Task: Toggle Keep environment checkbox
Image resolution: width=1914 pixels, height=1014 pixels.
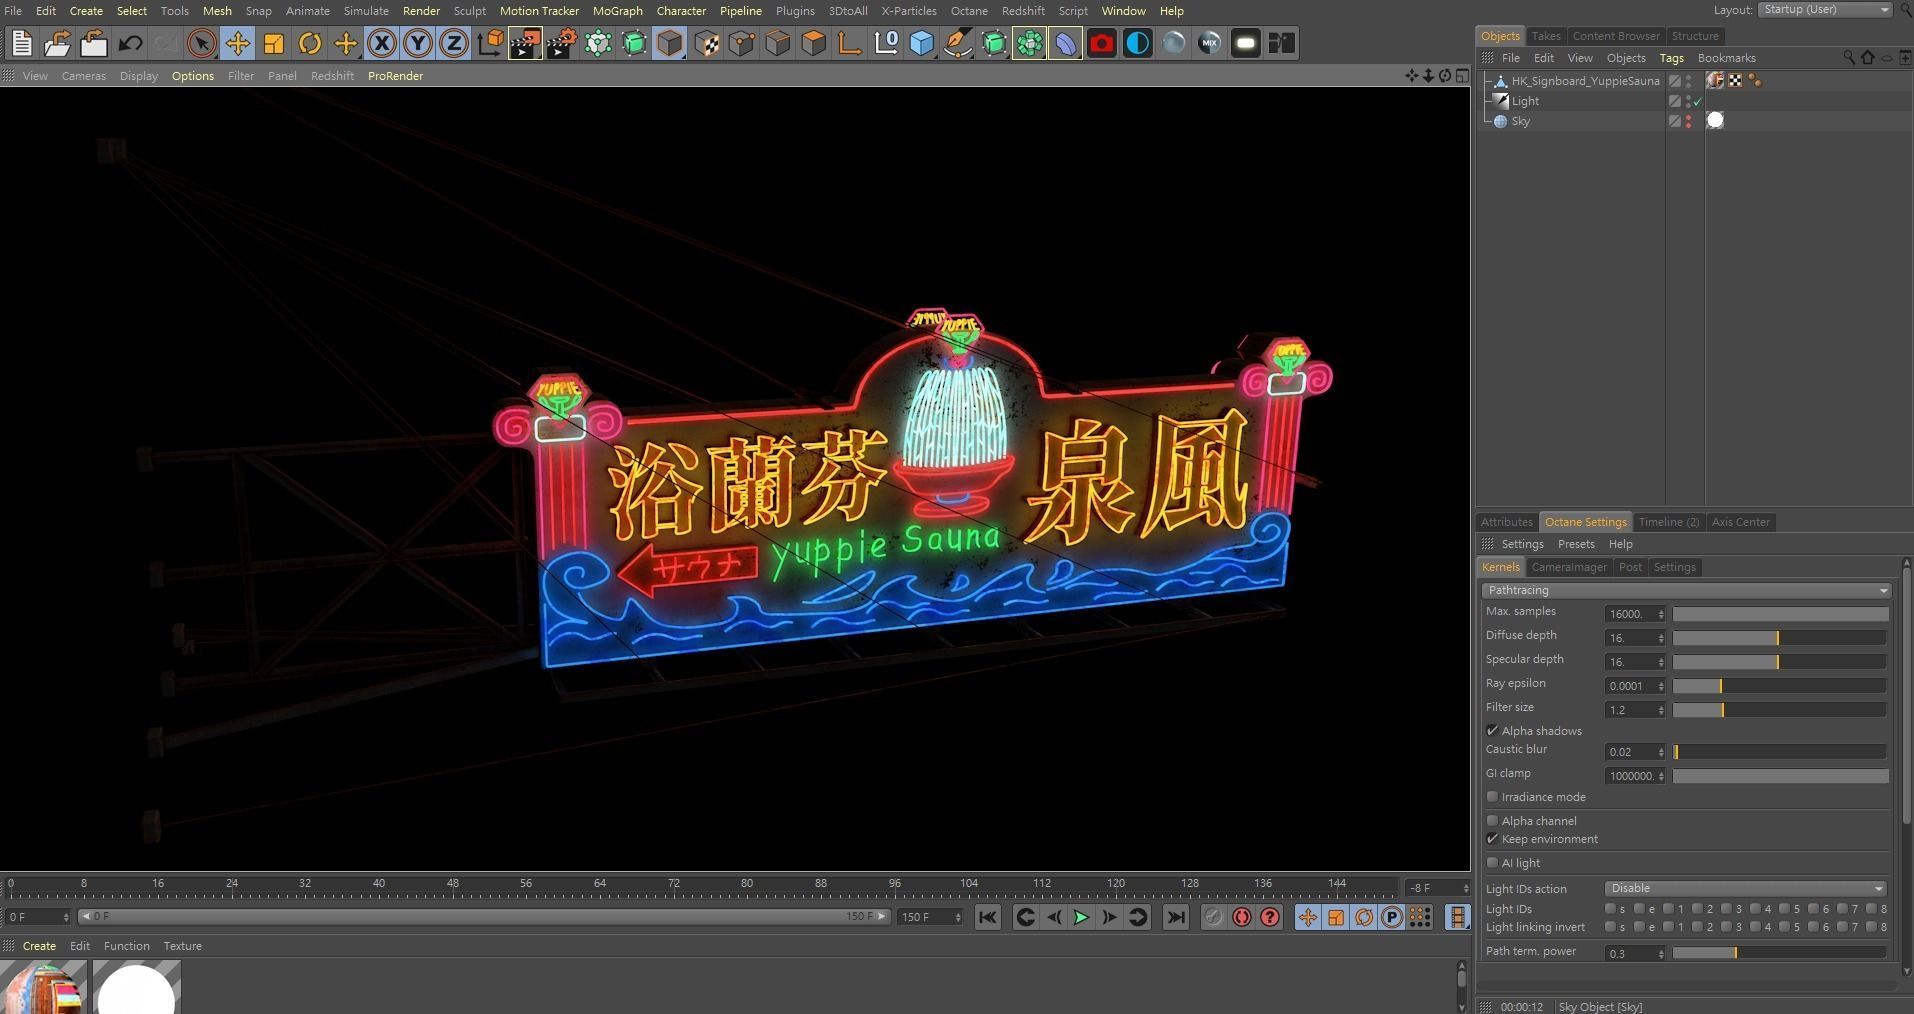Action: tap(1492, 839)
